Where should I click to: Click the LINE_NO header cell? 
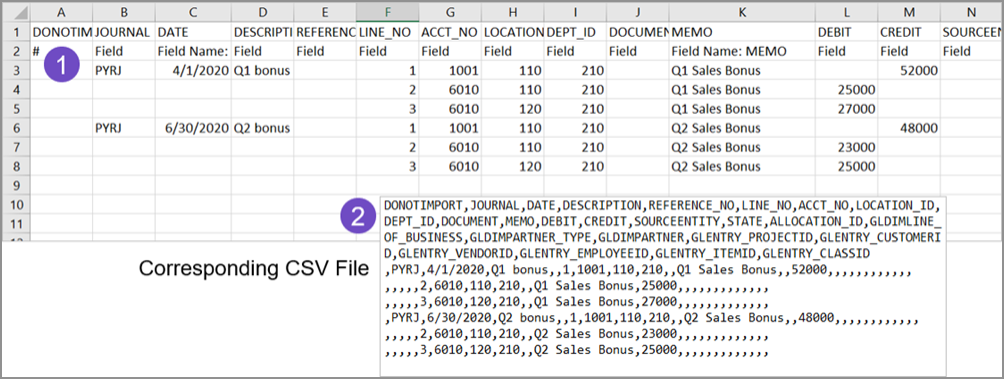click(388, 31)
